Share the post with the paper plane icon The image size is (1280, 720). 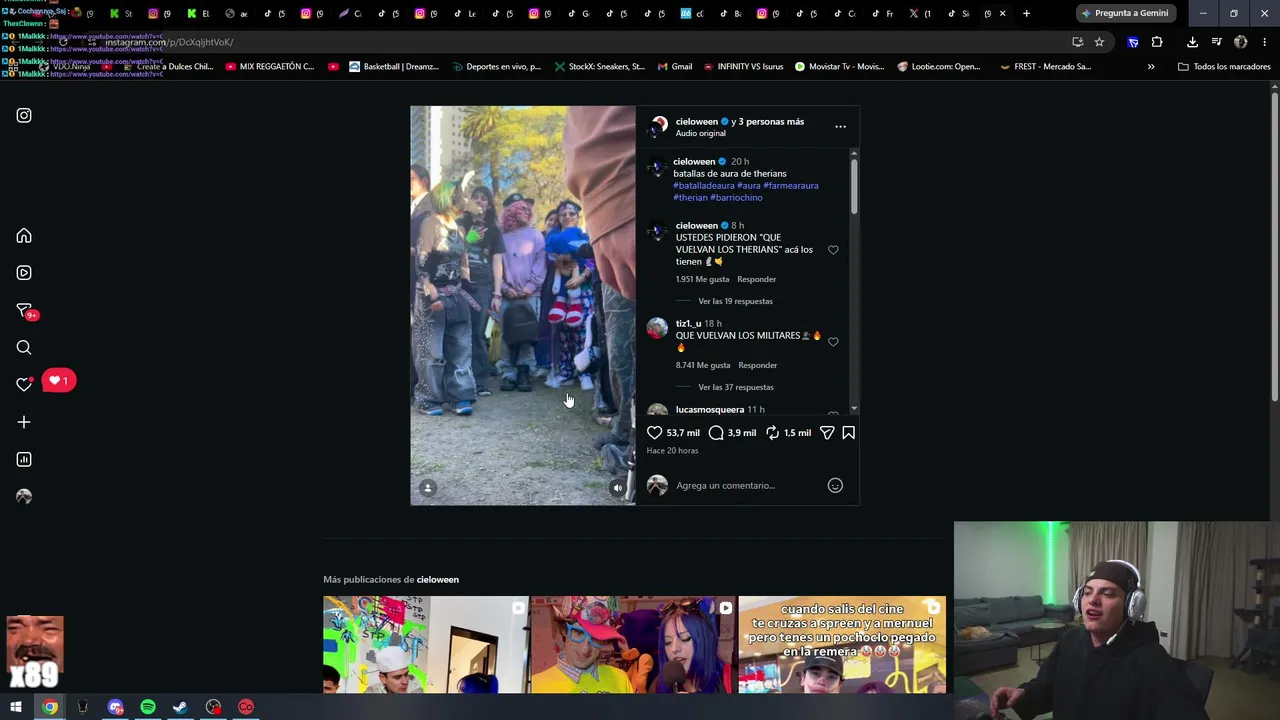tap(827, 433)
